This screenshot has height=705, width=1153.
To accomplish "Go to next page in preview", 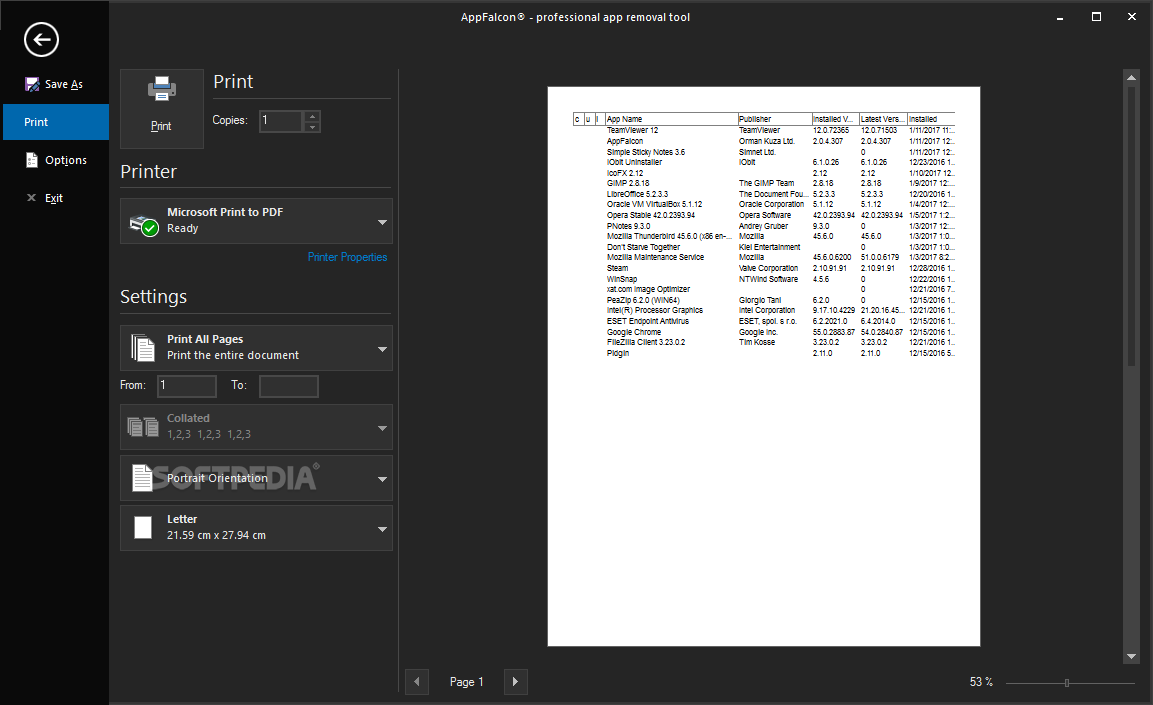I will [x=515, y=681].
